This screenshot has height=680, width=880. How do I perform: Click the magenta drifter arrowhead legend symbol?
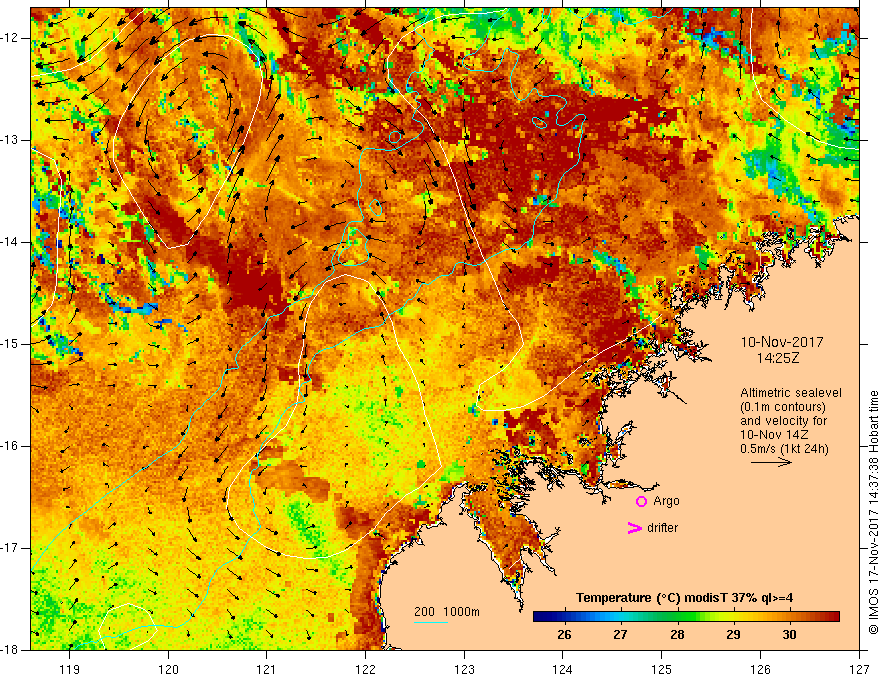point(634,528)
